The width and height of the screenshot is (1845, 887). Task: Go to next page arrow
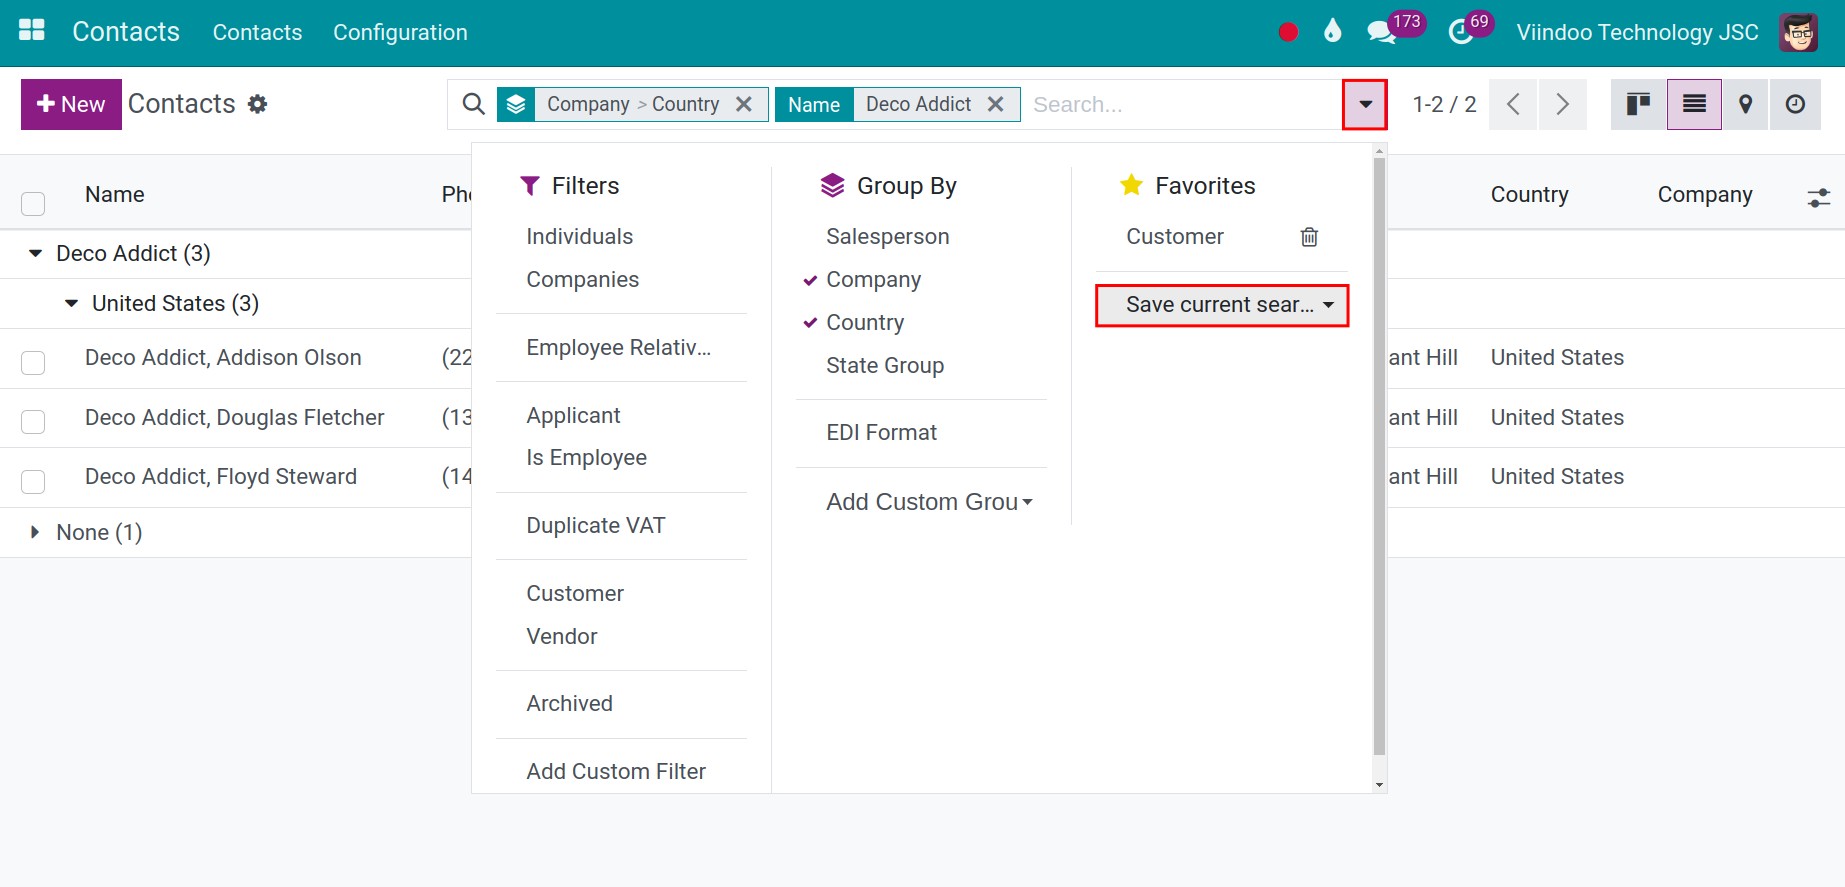coord(1562,104)
